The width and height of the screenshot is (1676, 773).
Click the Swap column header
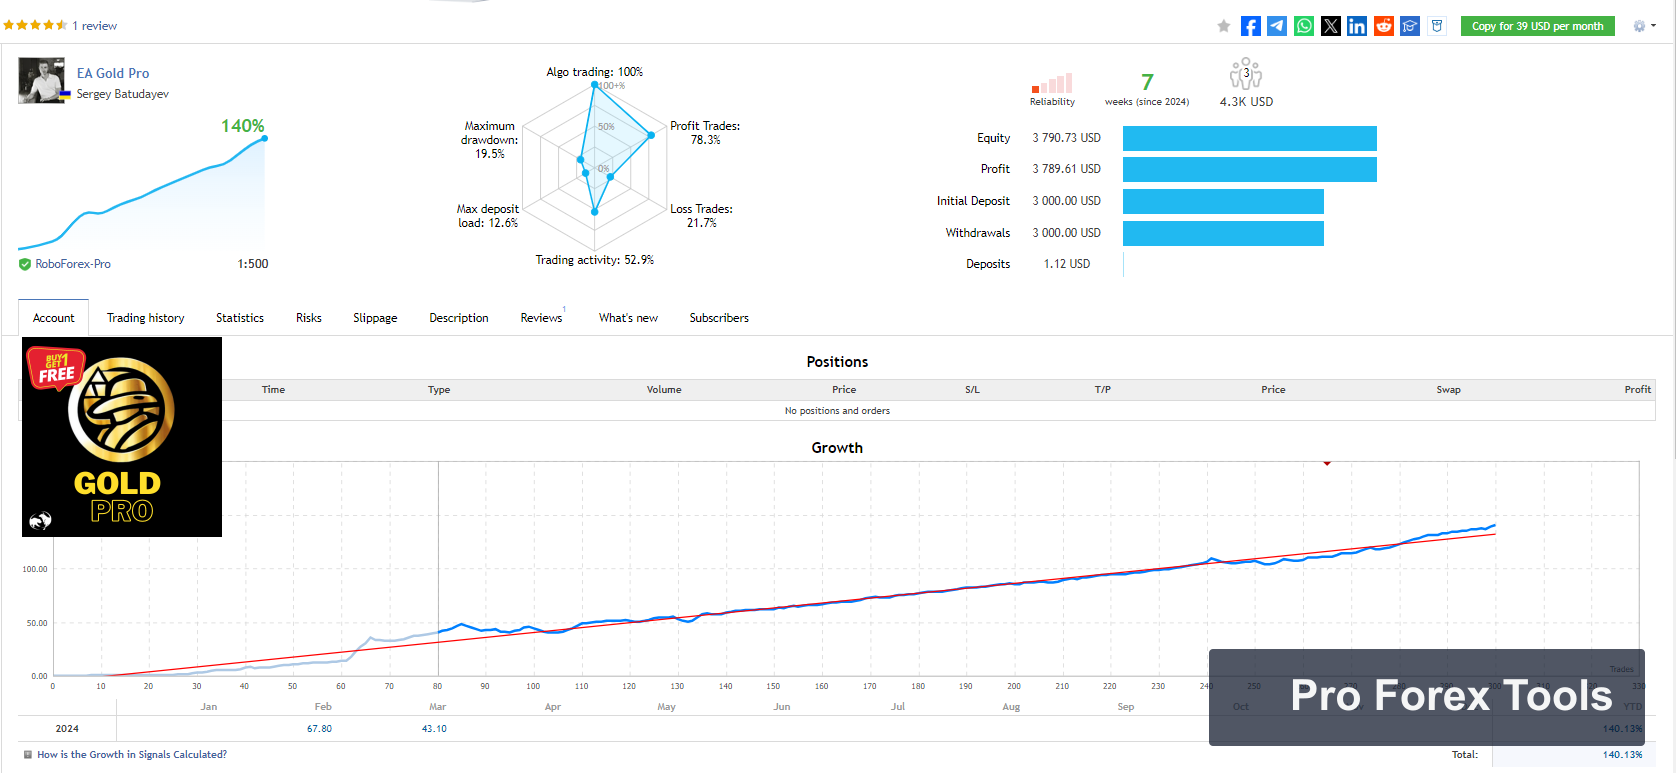1448,390
